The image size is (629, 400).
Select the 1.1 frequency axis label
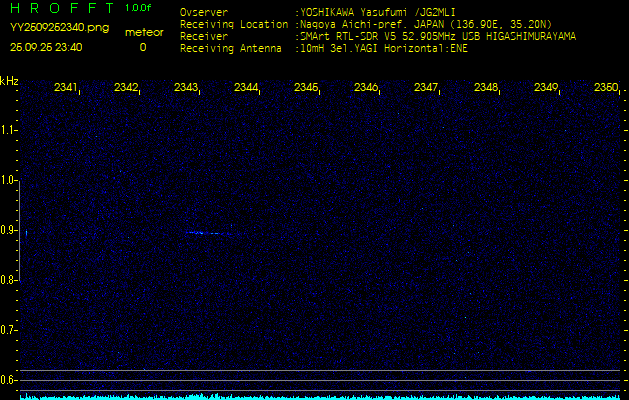point(9,130)
